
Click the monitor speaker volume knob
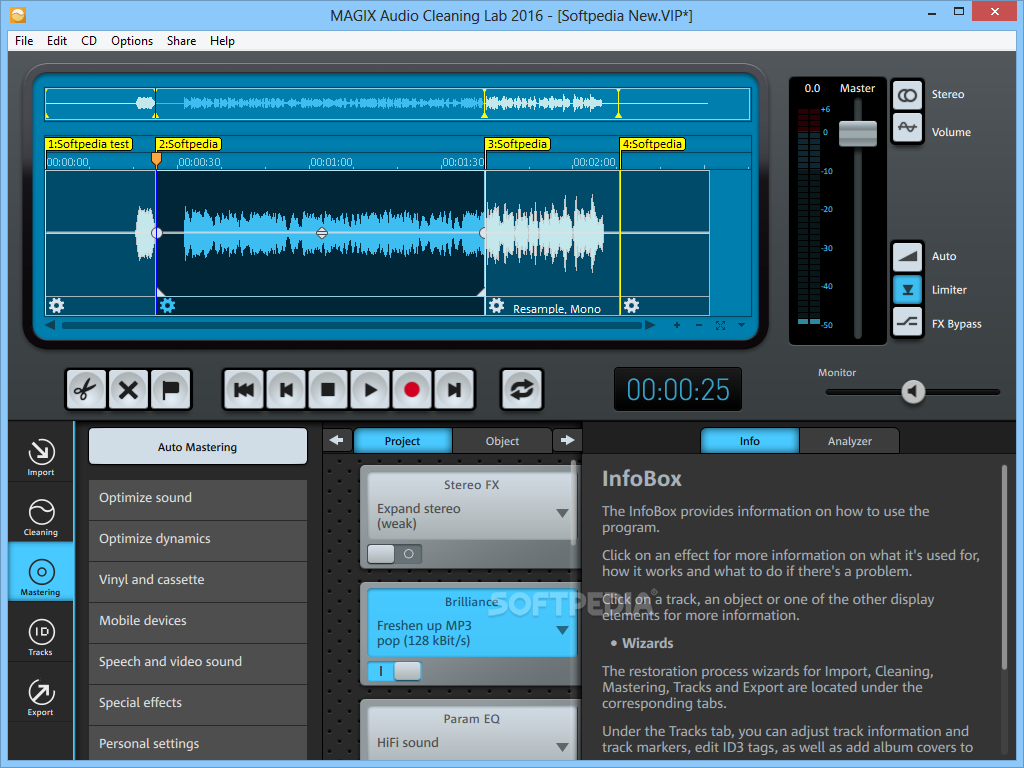[913, 392]
